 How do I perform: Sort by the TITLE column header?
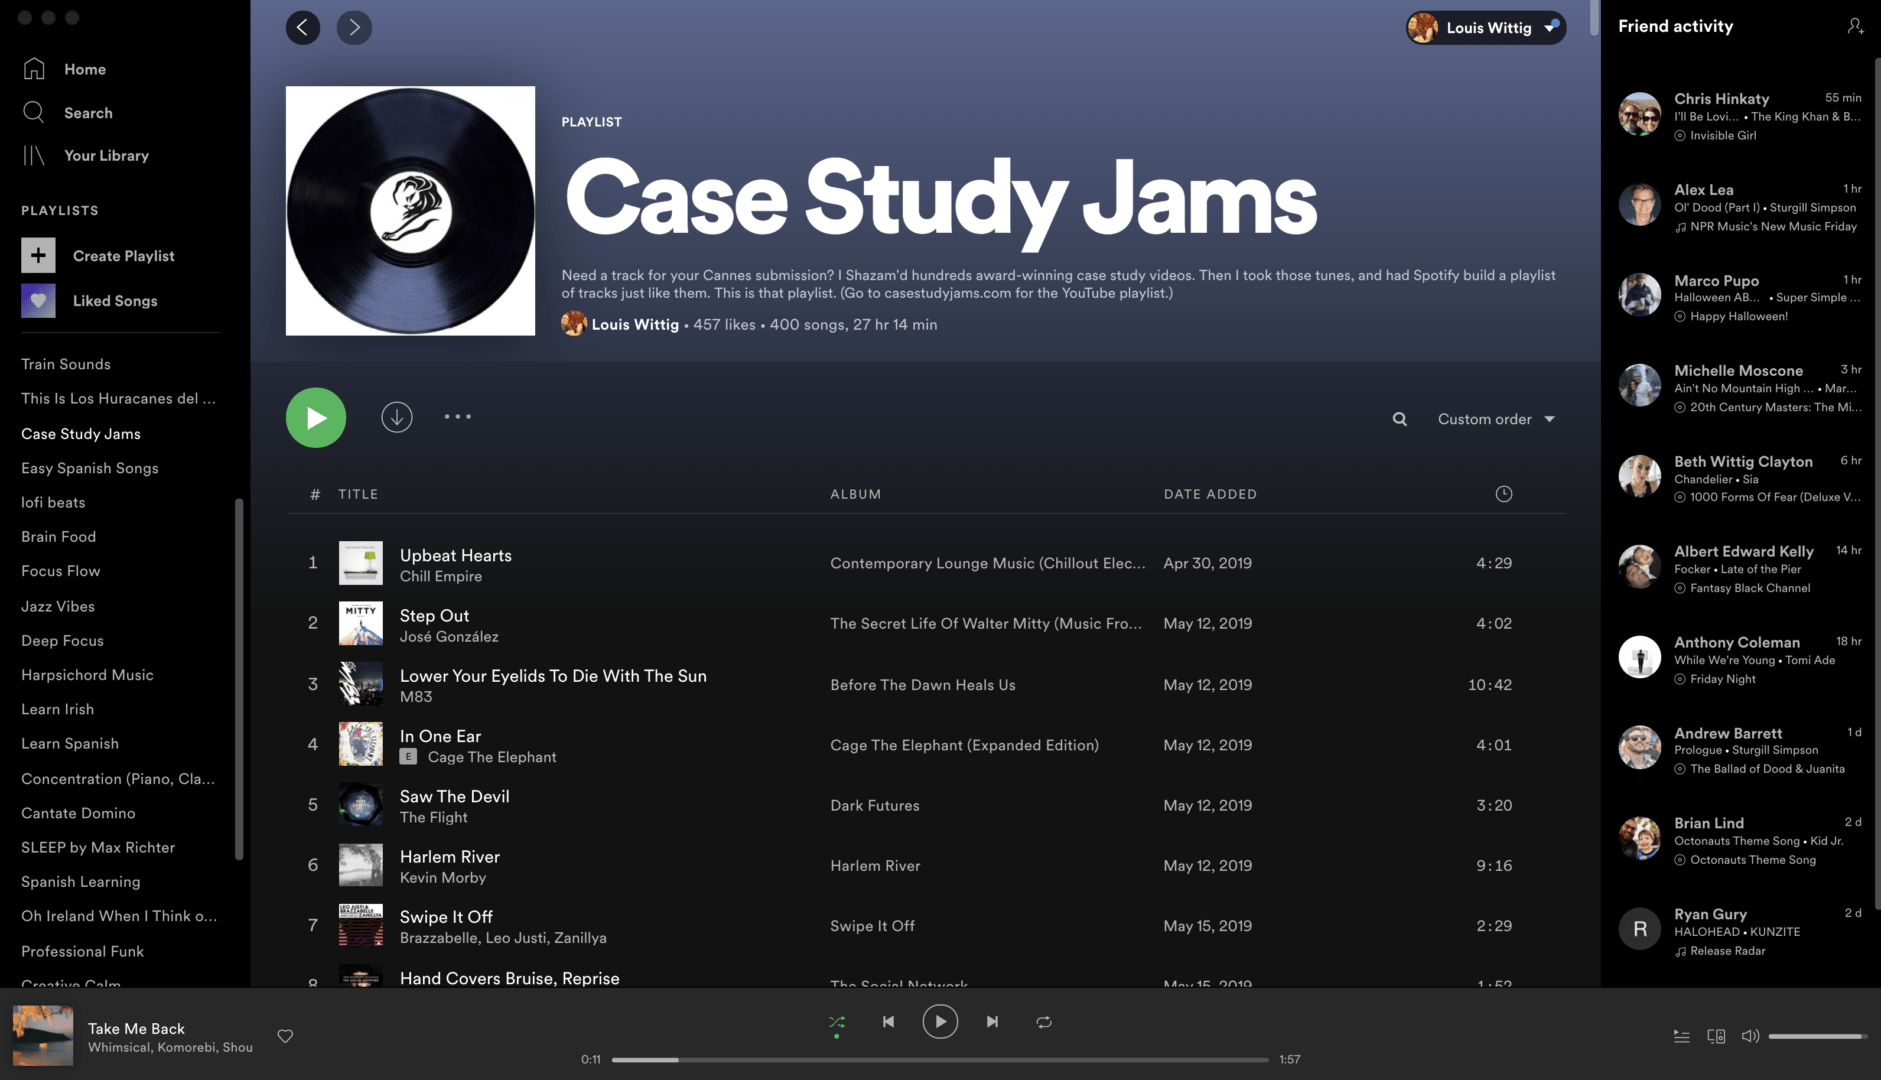pyautogui.click(x=358, y=494)
